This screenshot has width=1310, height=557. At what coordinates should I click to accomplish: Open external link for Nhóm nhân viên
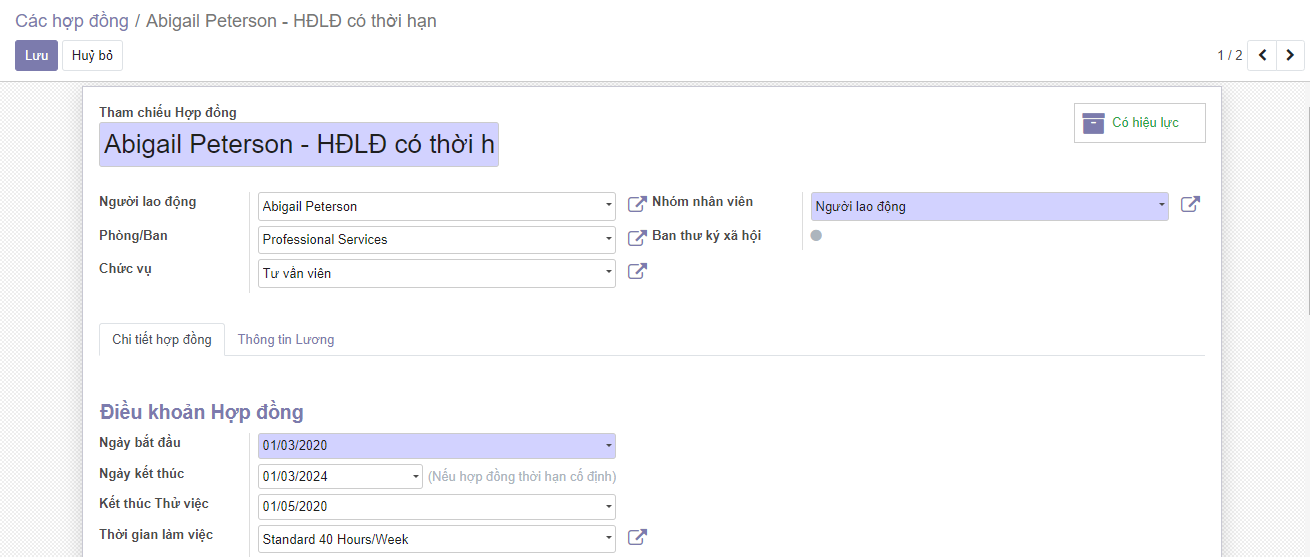pyautogui.click(x=1190, y=204)
